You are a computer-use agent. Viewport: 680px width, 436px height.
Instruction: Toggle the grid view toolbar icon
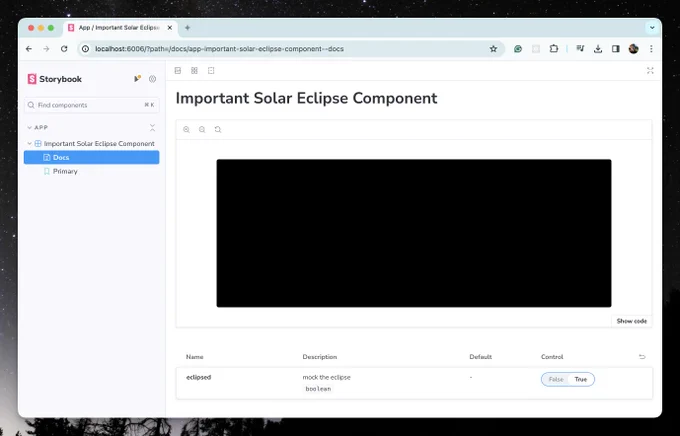pos(194,70)
